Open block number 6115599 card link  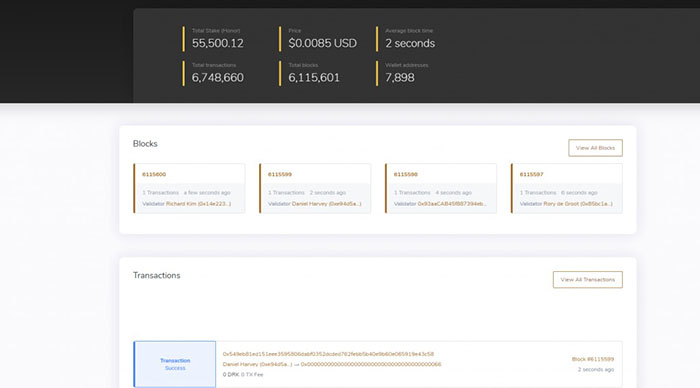click(280, 175)
